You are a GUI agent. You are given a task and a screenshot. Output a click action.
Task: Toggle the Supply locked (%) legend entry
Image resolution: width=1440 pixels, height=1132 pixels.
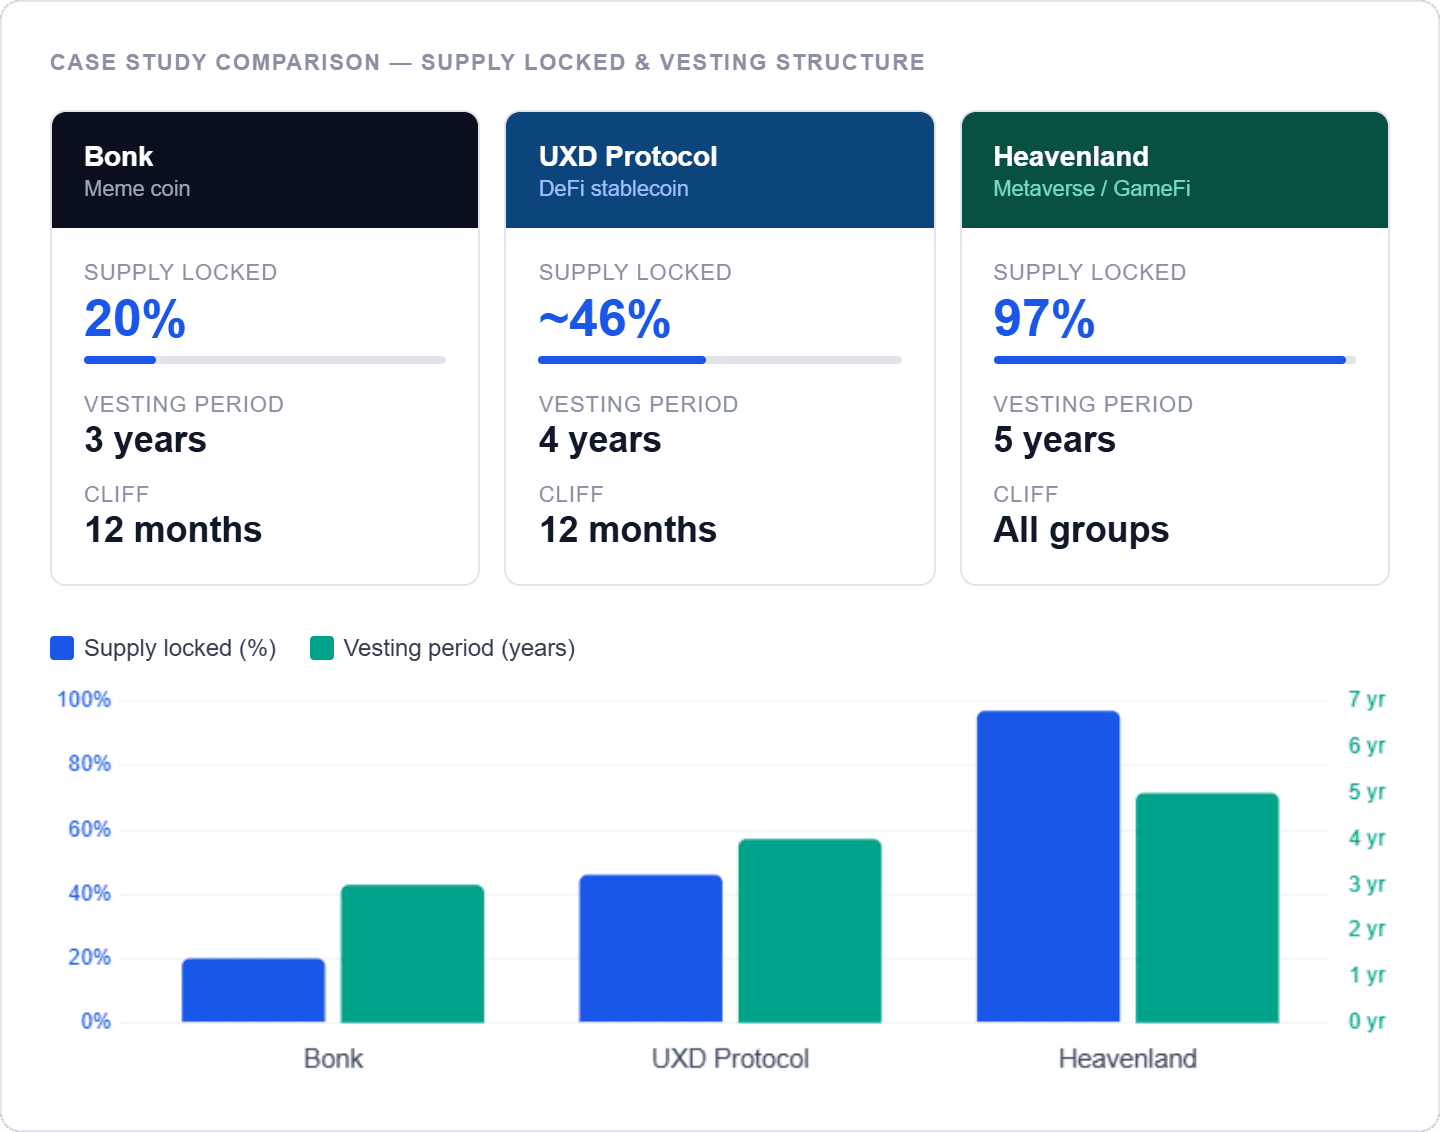pyautogui.click(x=163, y=648)
